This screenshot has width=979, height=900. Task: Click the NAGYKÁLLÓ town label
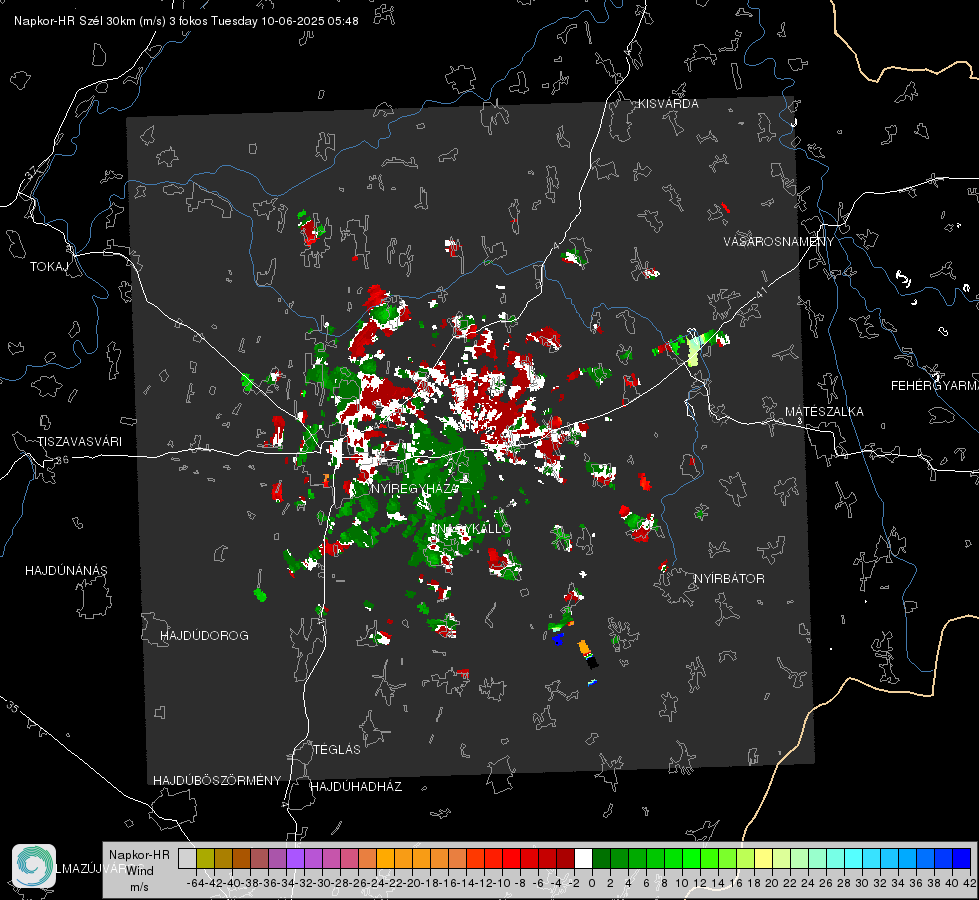tap(471, 529)
